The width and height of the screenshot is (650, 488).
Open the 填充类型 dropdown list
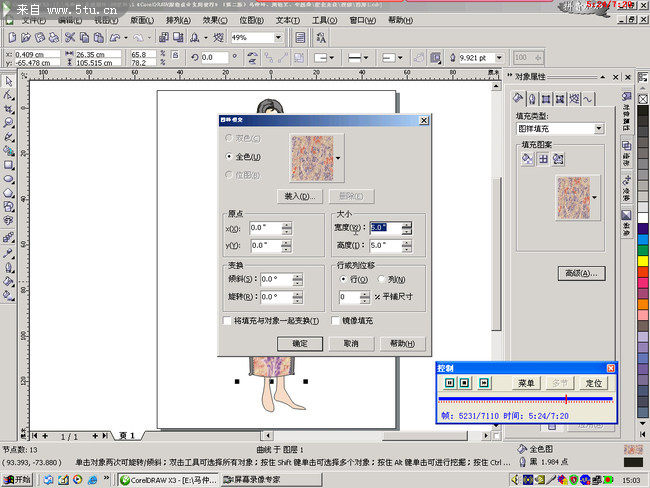coord(598,129)
